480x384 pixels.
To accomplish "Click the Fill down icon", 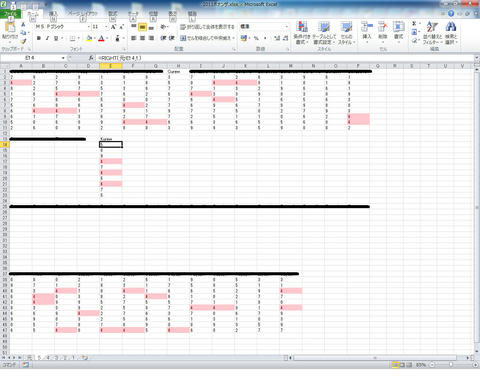I will (414, 32).
